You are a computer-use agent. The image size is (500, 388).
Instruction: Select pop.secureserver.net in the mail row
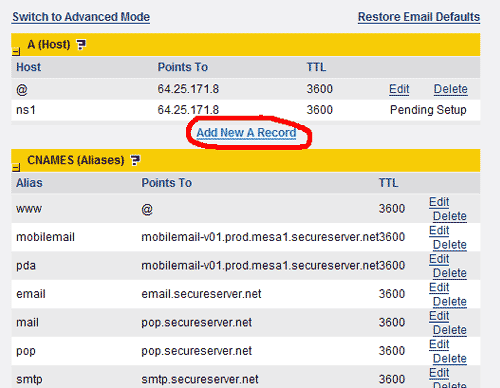[197, 323]
